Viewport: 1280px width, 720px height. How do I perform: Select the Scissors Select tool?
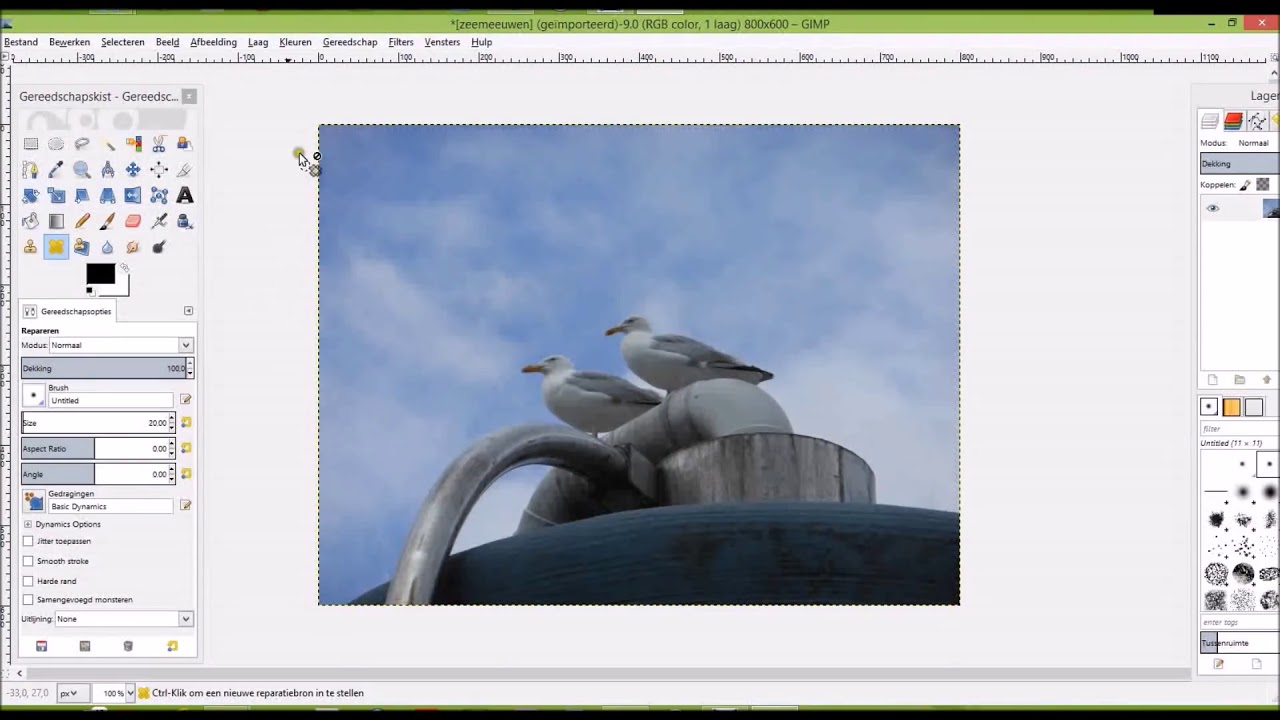159,144
